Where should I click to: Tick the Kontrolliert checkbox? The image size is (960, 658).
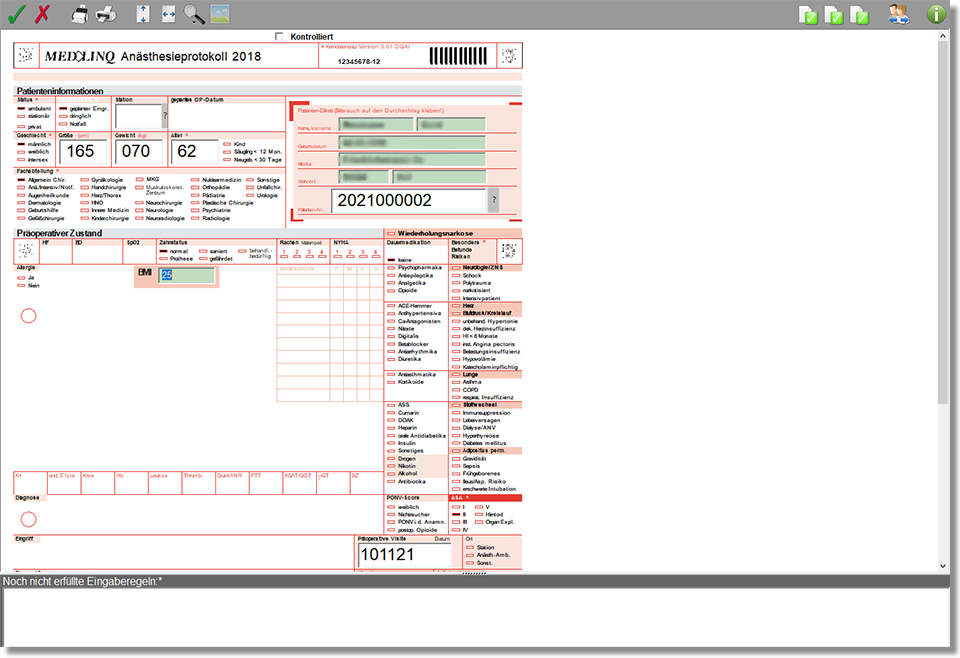pos(279,37)
